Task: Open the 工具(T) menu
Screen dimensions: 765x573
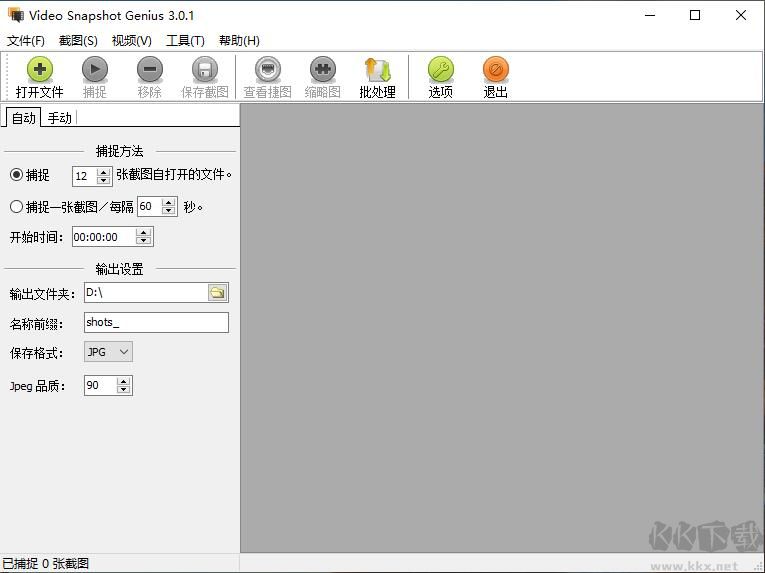Action: [185, 41]
